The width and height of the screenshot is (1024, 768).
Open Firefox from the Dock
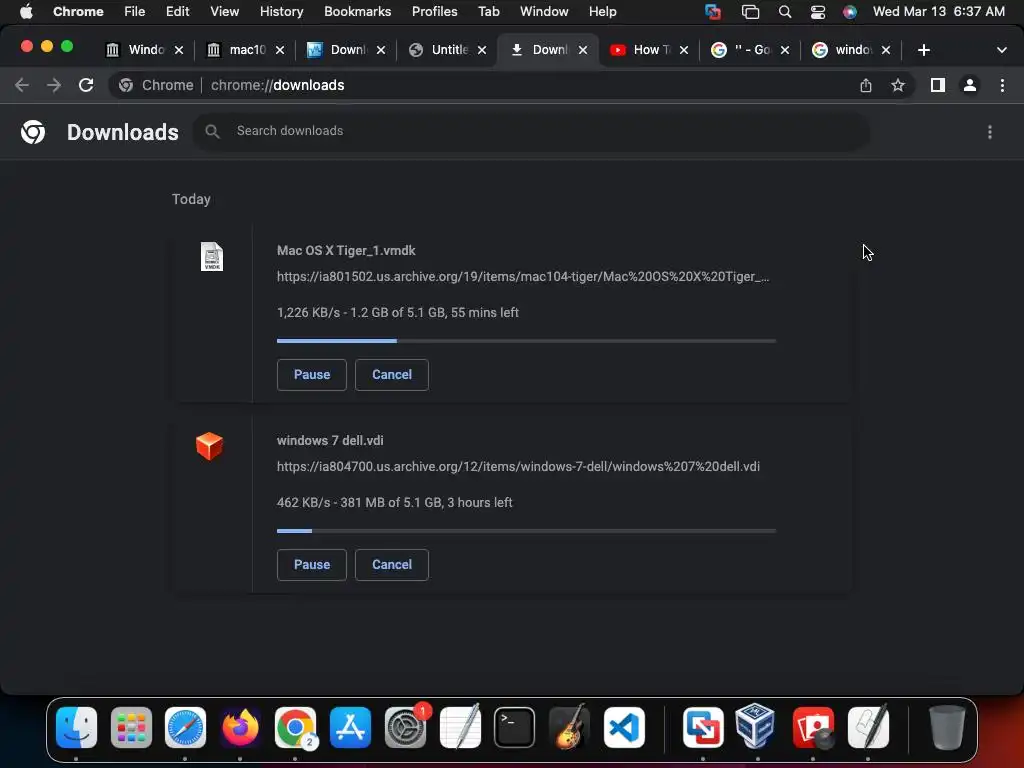tap(240, 728)
